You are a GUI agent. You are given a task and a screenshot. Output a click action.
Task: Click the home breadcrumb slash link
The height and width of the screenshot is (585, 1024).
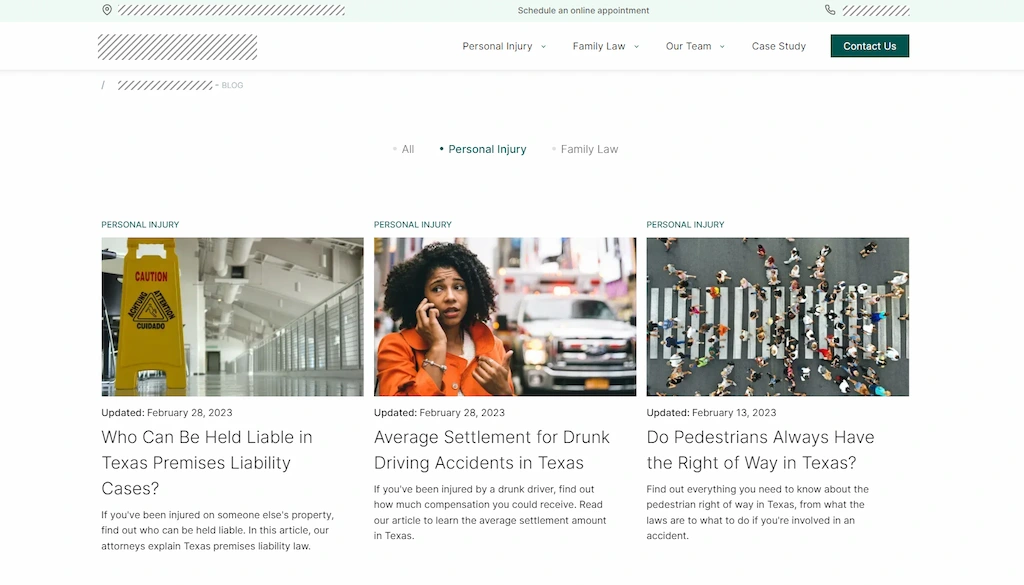103,85
